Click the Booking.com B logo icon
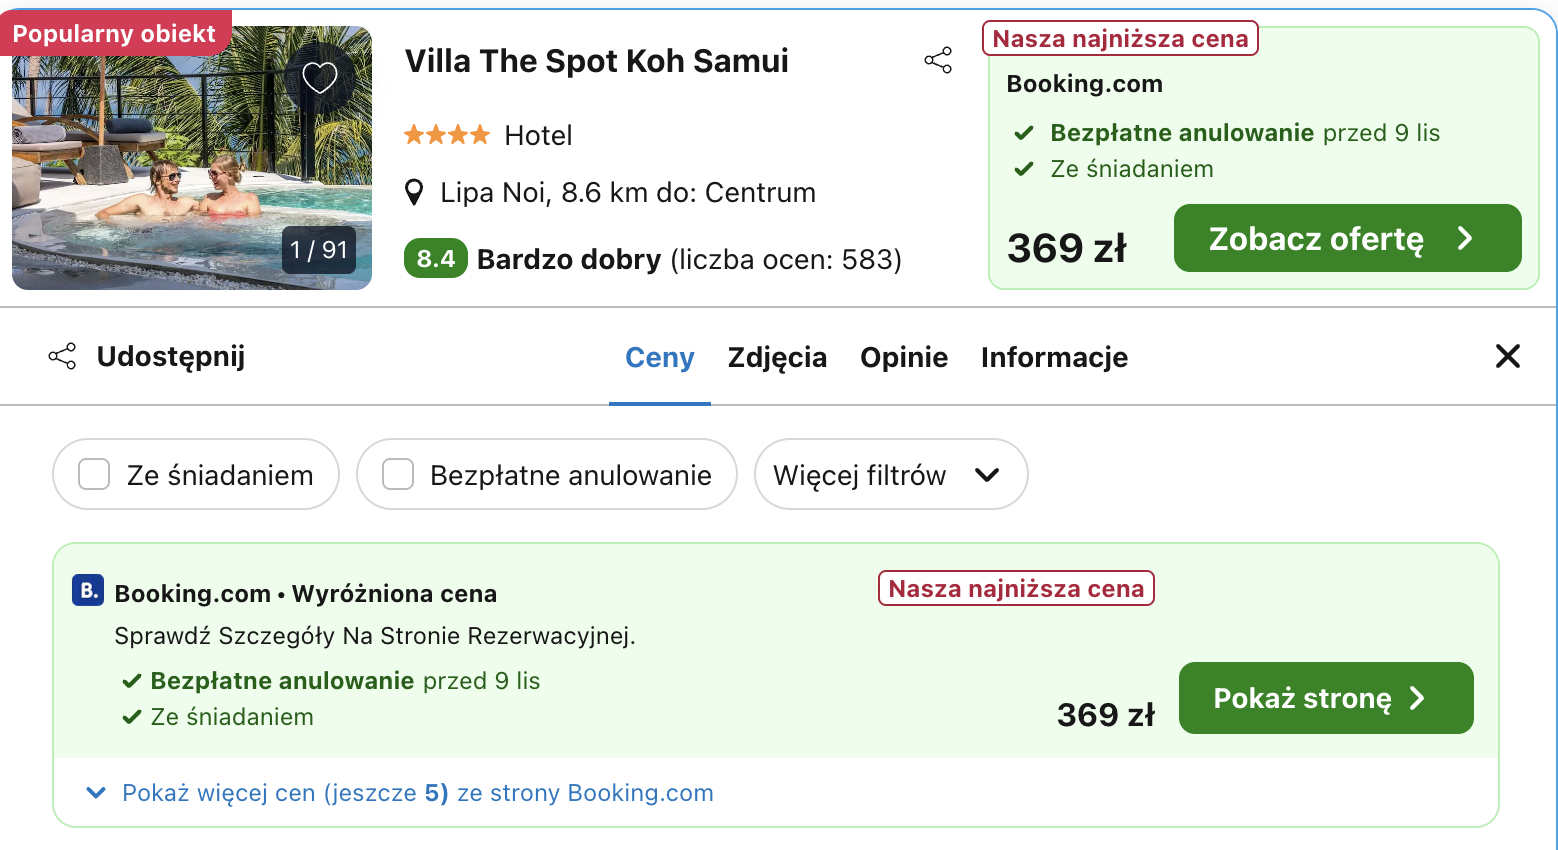This screenshot has height=850, width=1558. tap(88, 591)
